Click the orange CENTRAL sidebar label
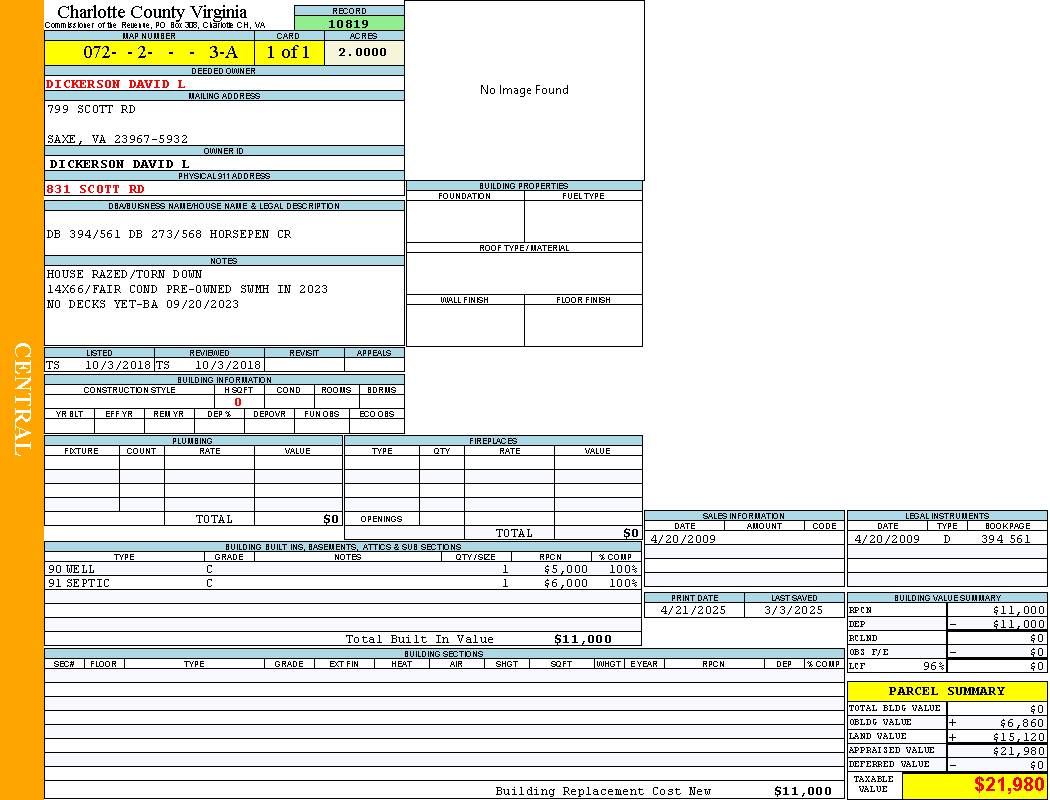The width and height of the screenshot is (1050, 800). tap(22, 400)
